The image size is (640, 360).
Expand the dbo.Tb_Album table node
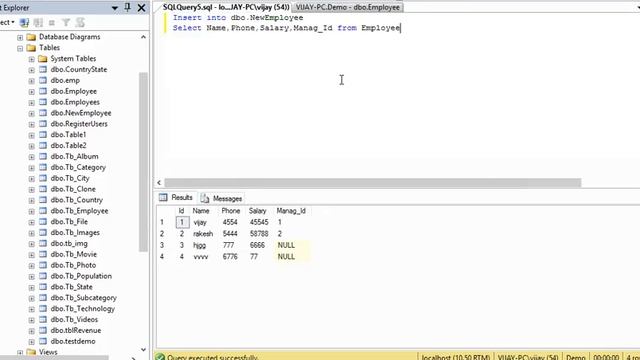(x=31, y=157)
